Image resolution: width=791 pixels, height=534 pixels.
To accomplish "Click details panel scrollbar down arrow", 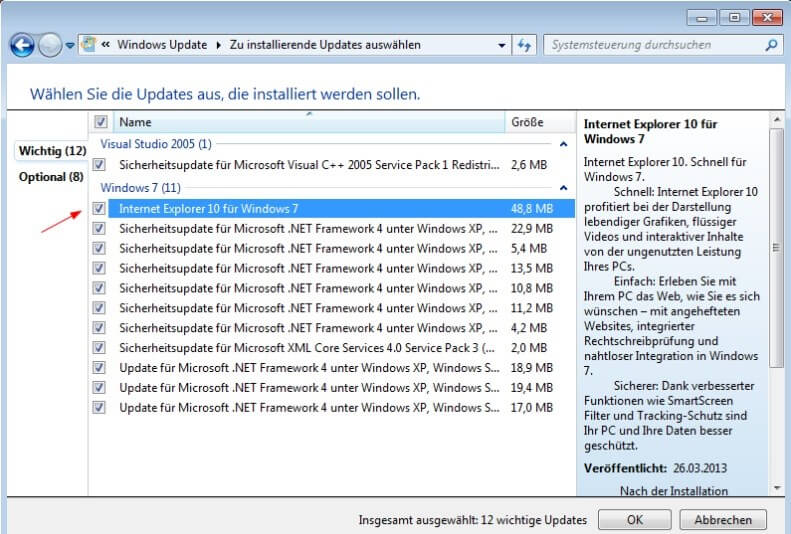I will (x=777, y=488).
